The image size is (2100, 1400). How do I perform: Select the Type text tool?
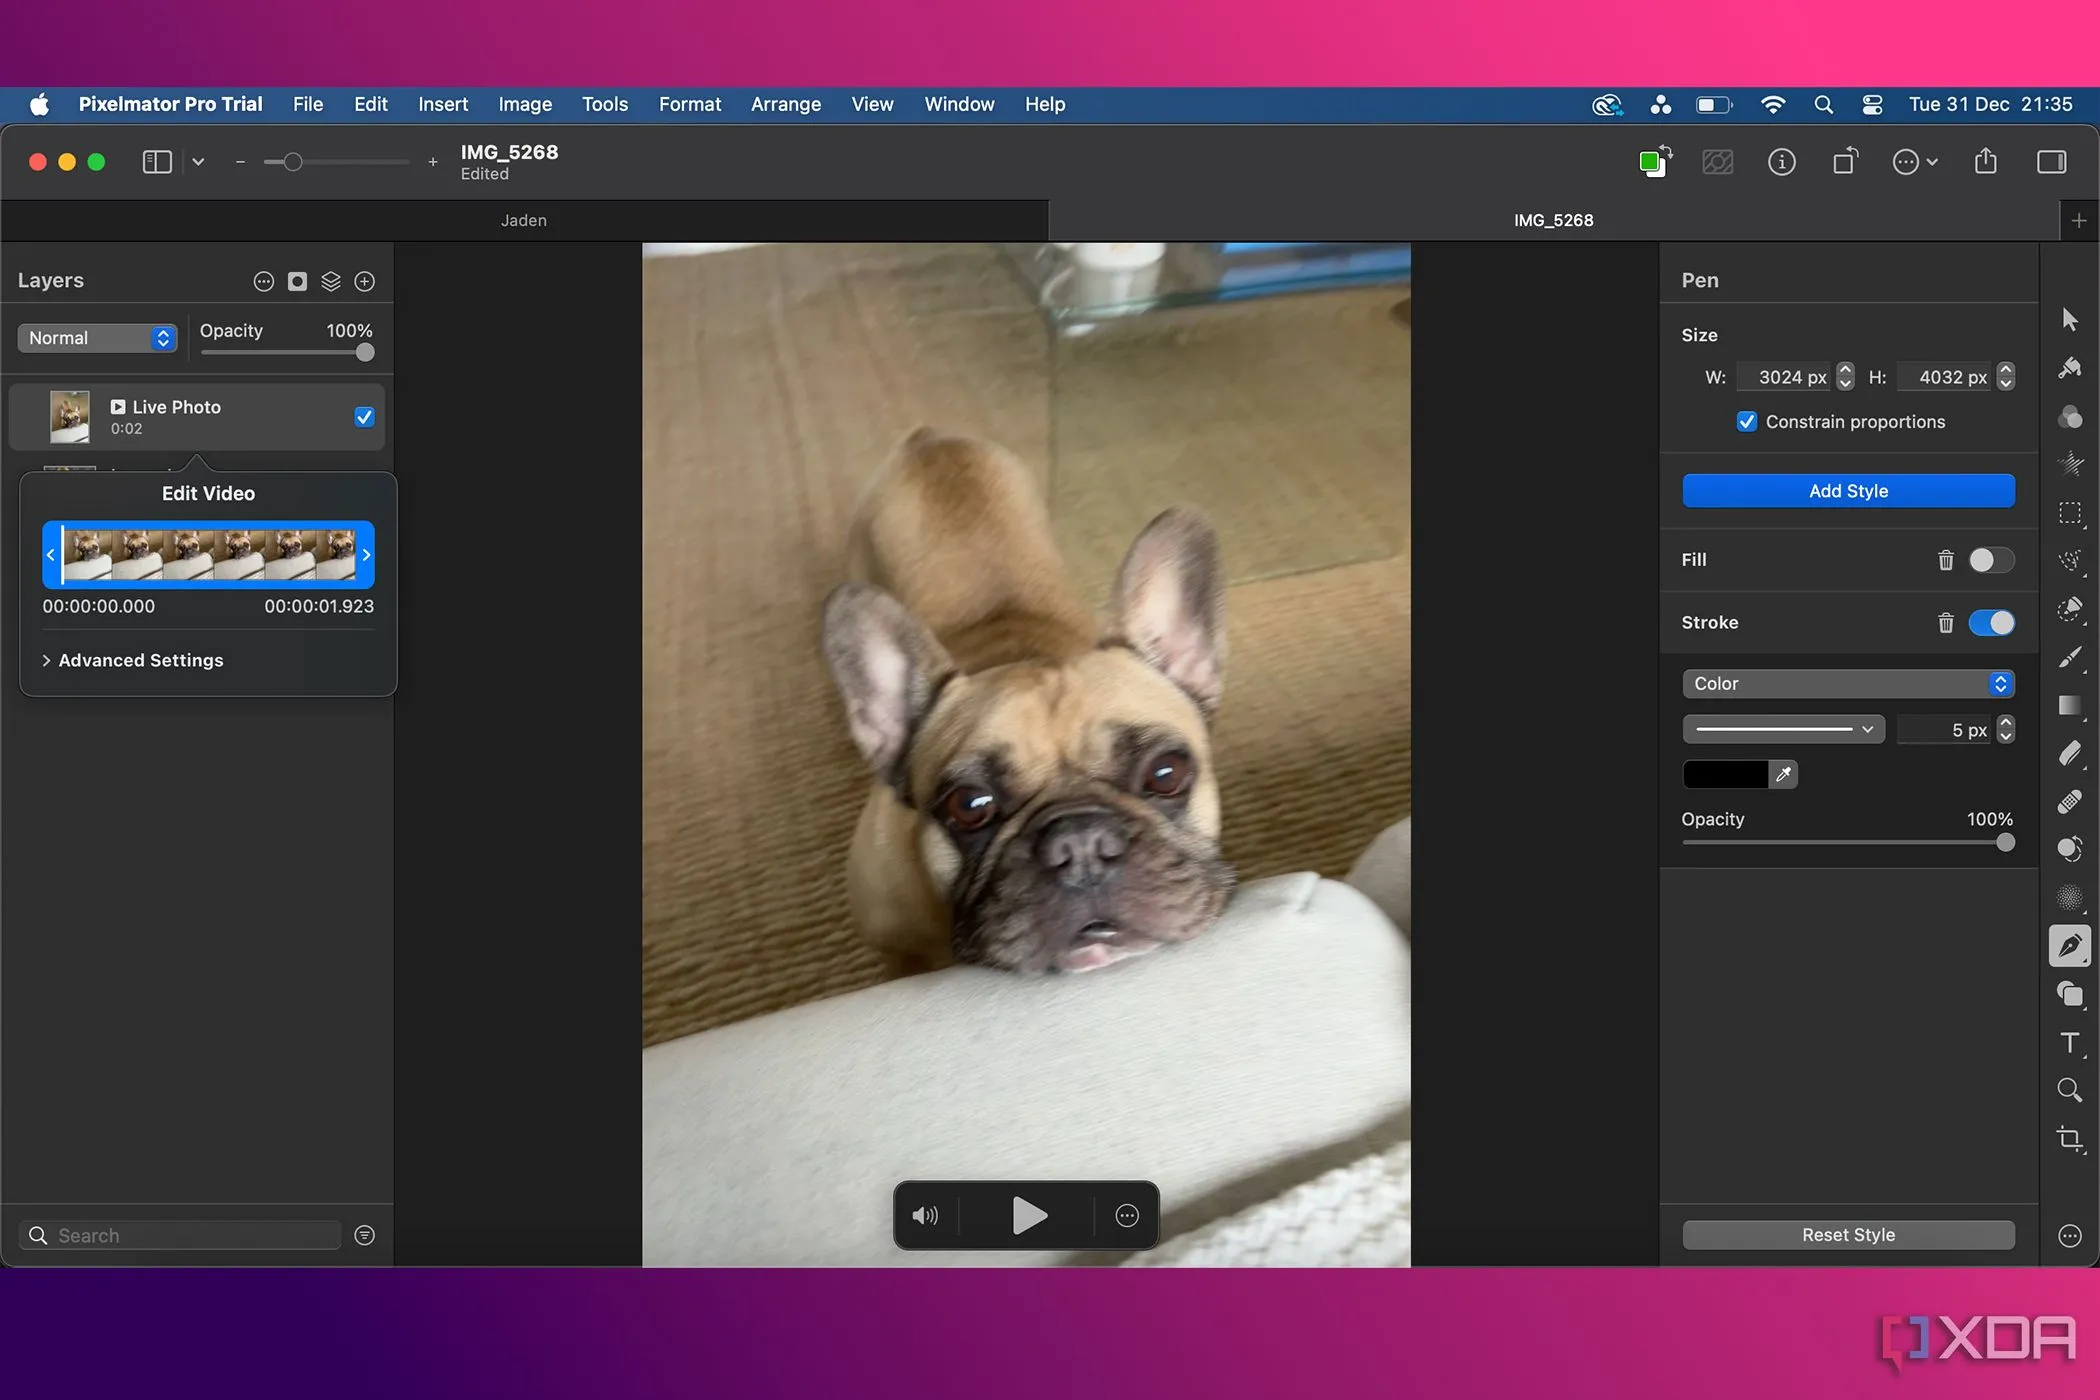(2070, 1043)
